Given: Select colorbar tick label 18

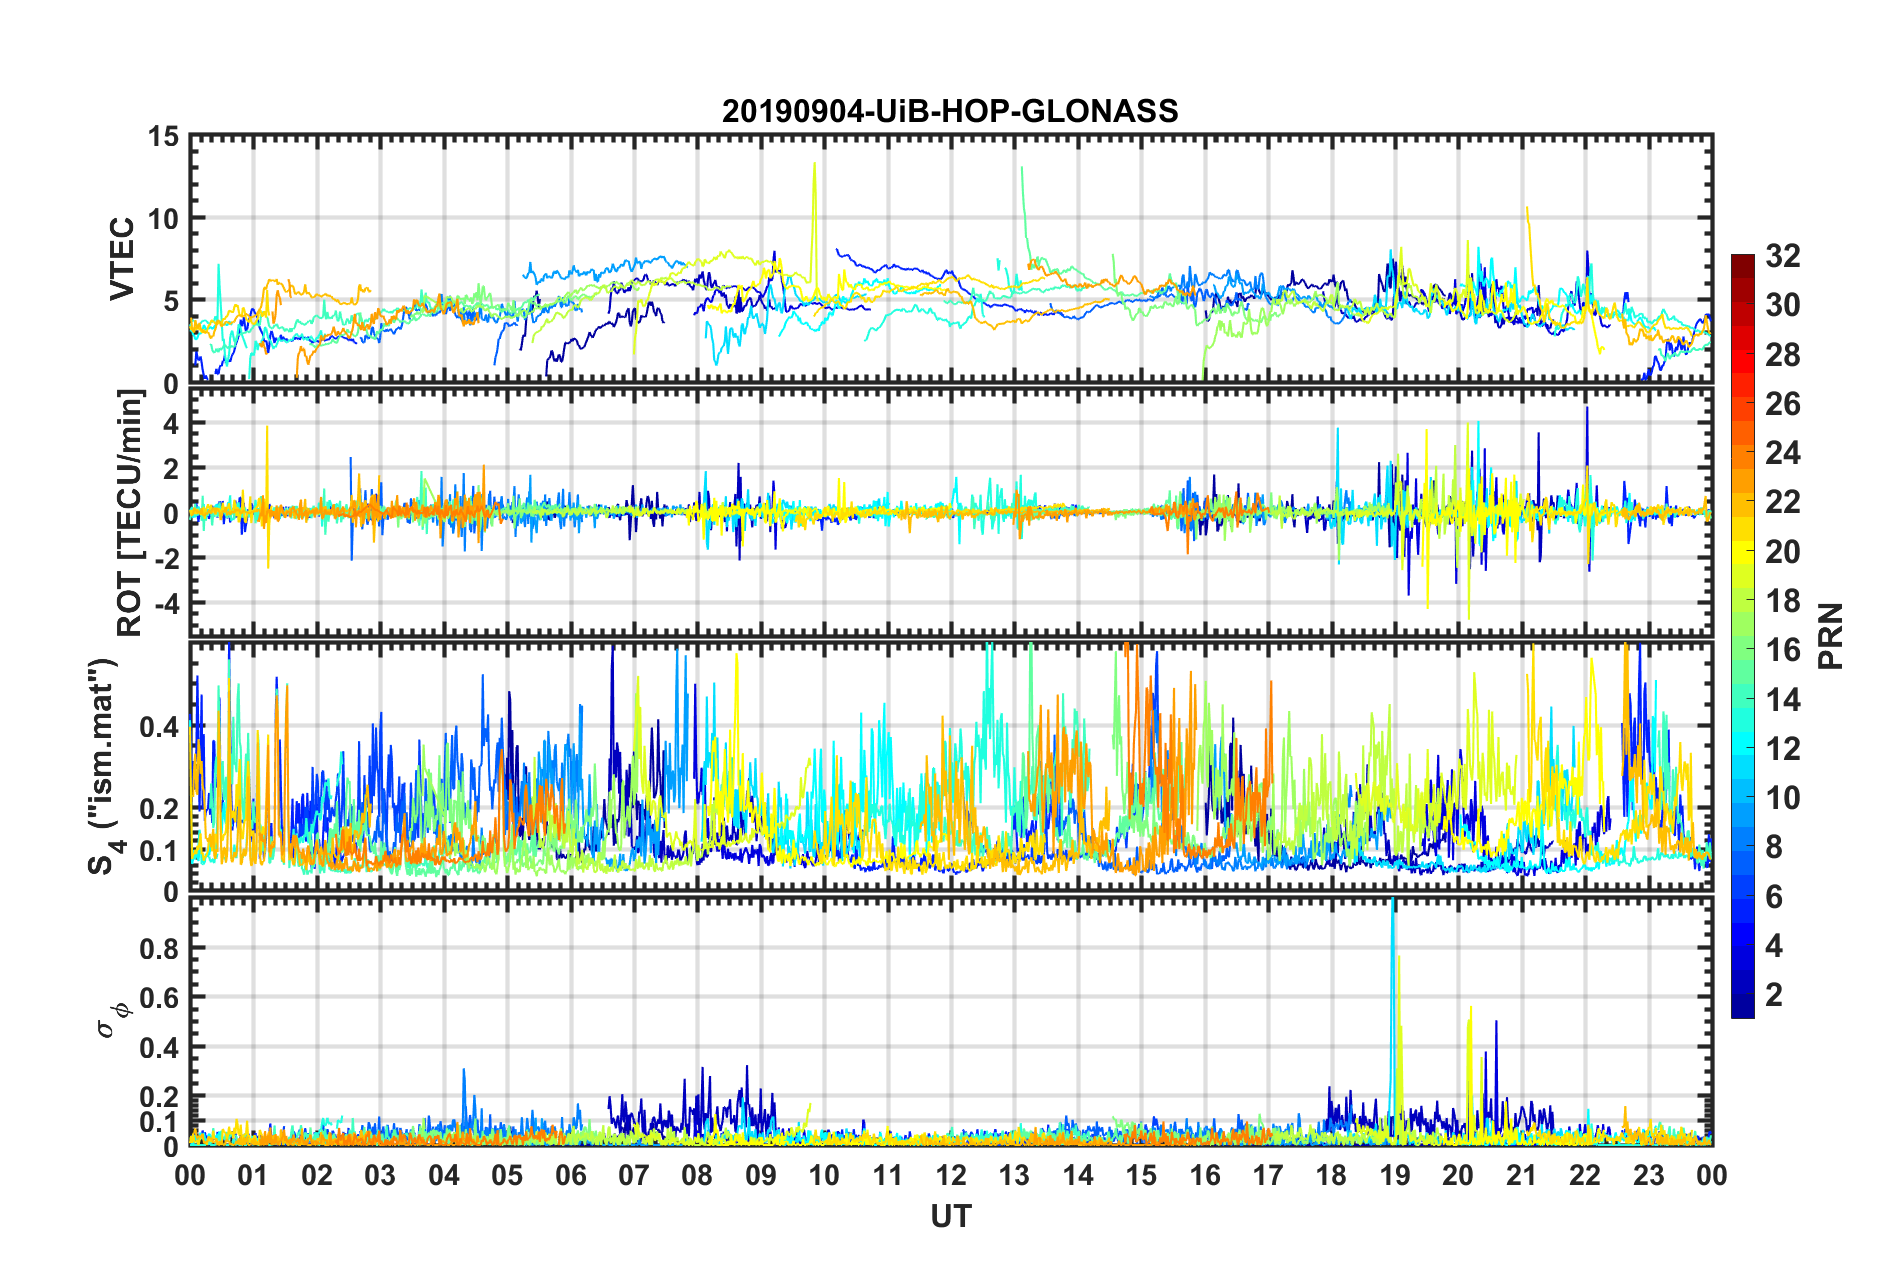Looking at the screenshot, I should pos(1783,601).
